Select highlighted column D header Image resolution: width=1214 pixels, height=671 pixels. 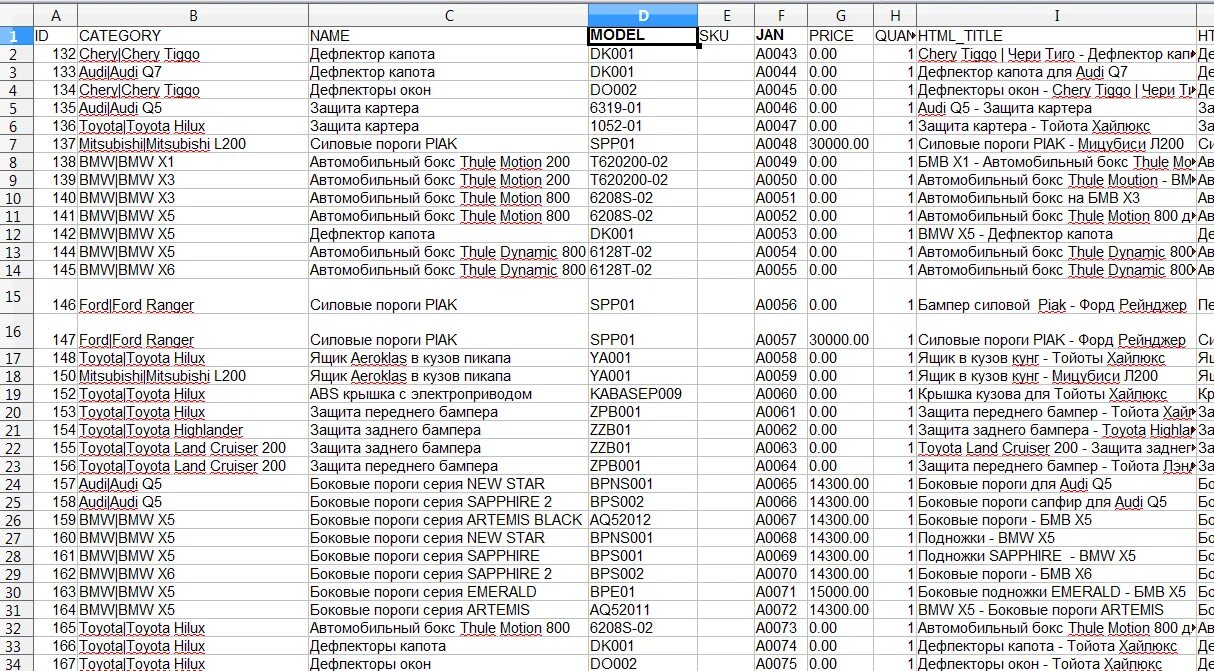(x=643, y=16)
